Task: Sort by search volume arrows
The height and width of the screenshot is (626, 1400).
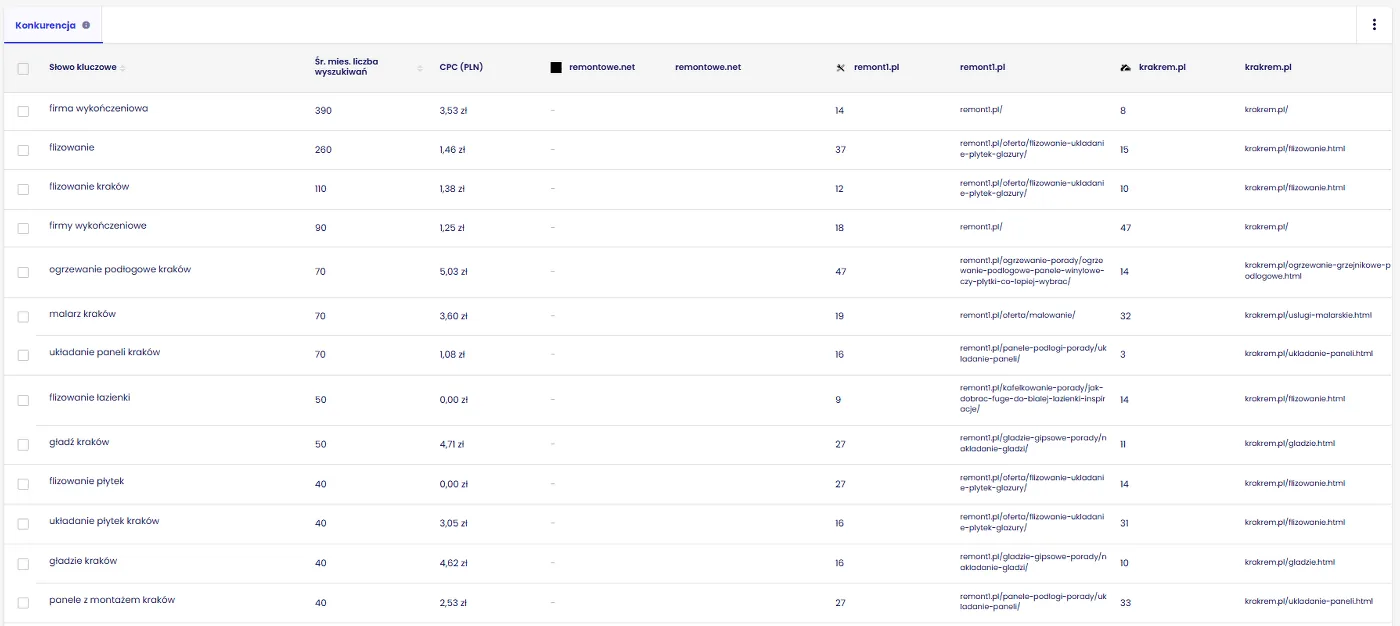Action: (420, 68)
